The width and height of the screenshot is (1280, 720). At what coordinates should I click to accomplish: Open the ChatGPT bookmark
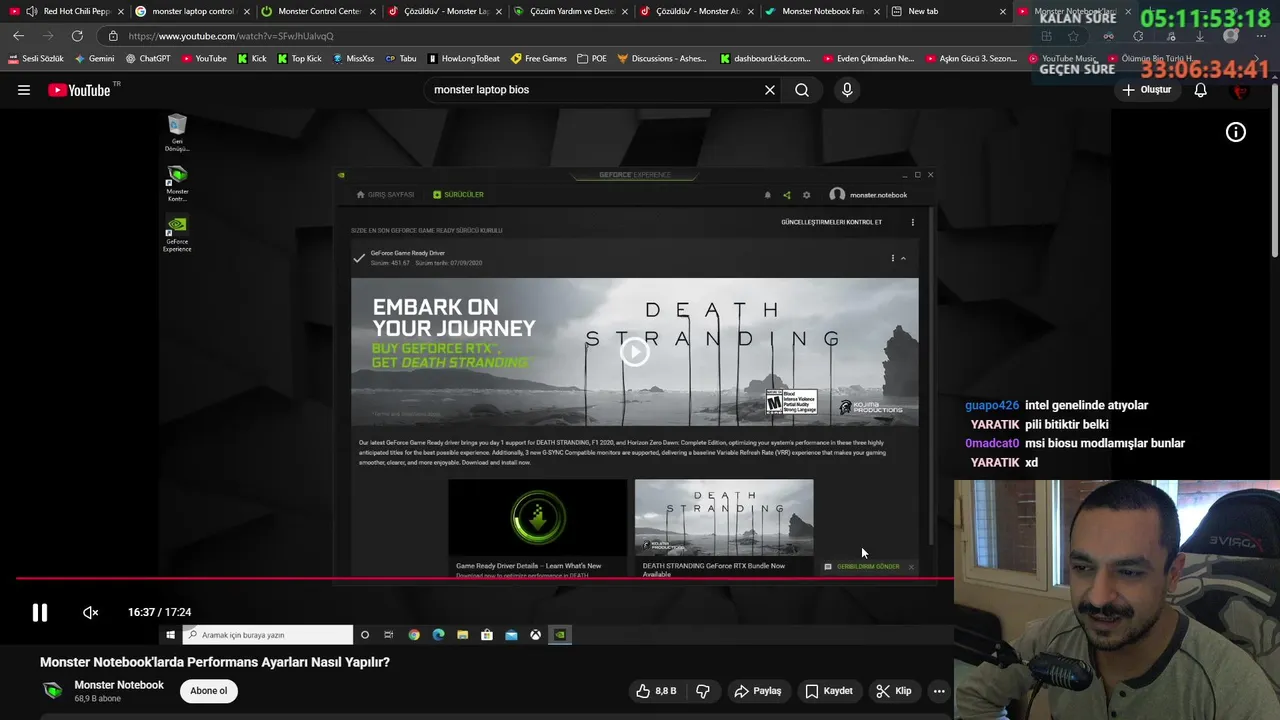[148, 59]
